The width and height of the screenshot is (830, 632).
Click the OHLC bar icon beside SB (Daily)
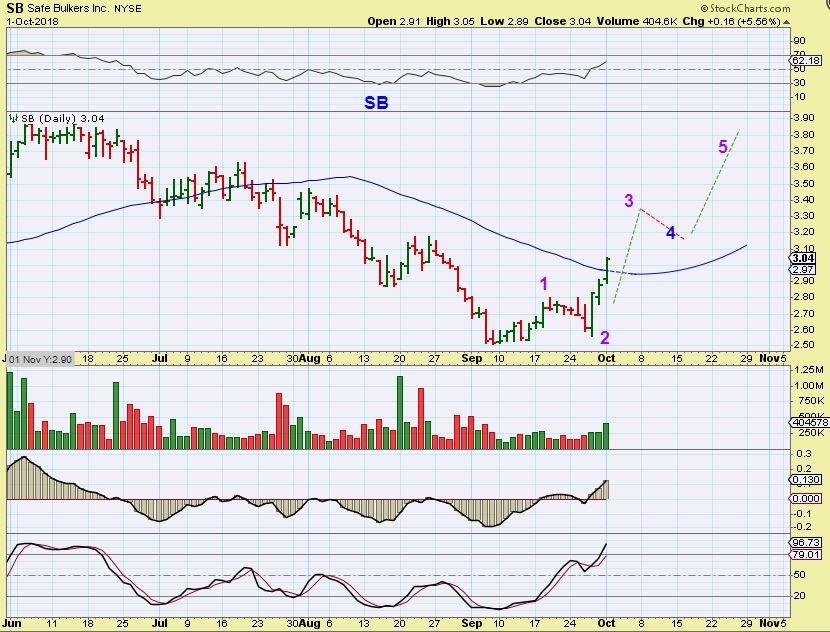(13, 118)
